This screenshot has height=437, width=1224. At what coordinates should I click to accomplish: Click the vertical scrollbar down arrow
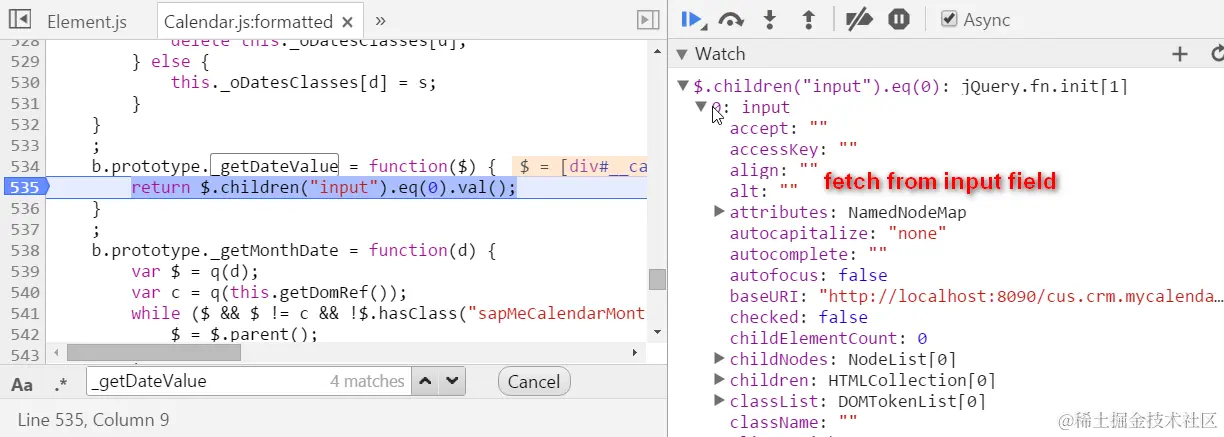[x=657, y=331]
